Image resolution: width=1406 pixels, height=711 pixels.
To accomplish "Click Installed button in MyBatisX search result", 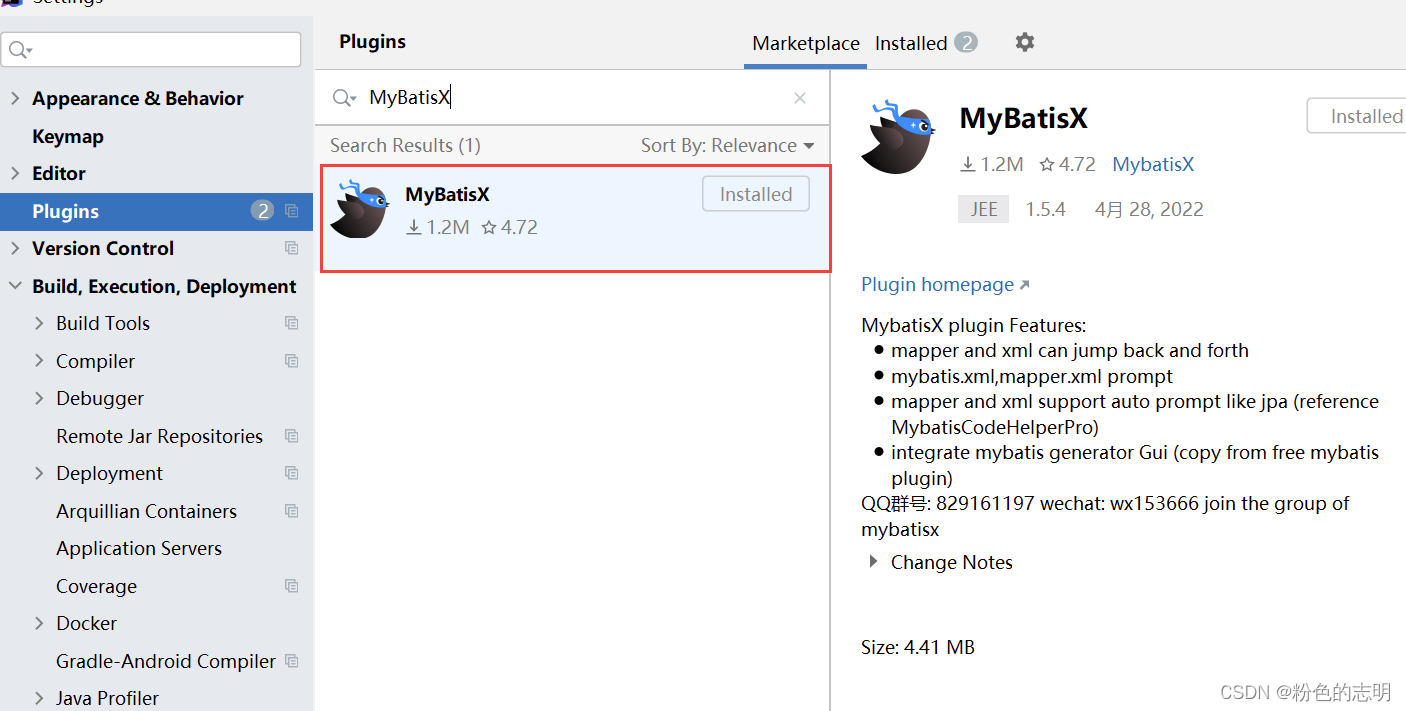I will point(756,194).
